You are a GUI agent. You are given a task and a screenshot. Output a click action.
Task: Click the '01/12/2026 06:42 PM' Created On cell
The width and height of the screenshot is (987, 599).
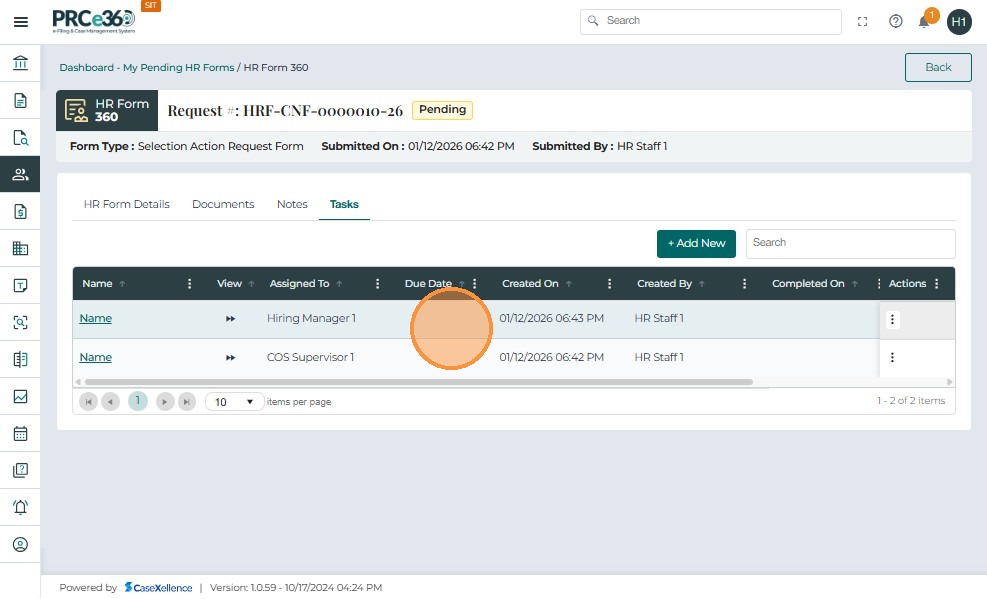(x=551, y=357)
